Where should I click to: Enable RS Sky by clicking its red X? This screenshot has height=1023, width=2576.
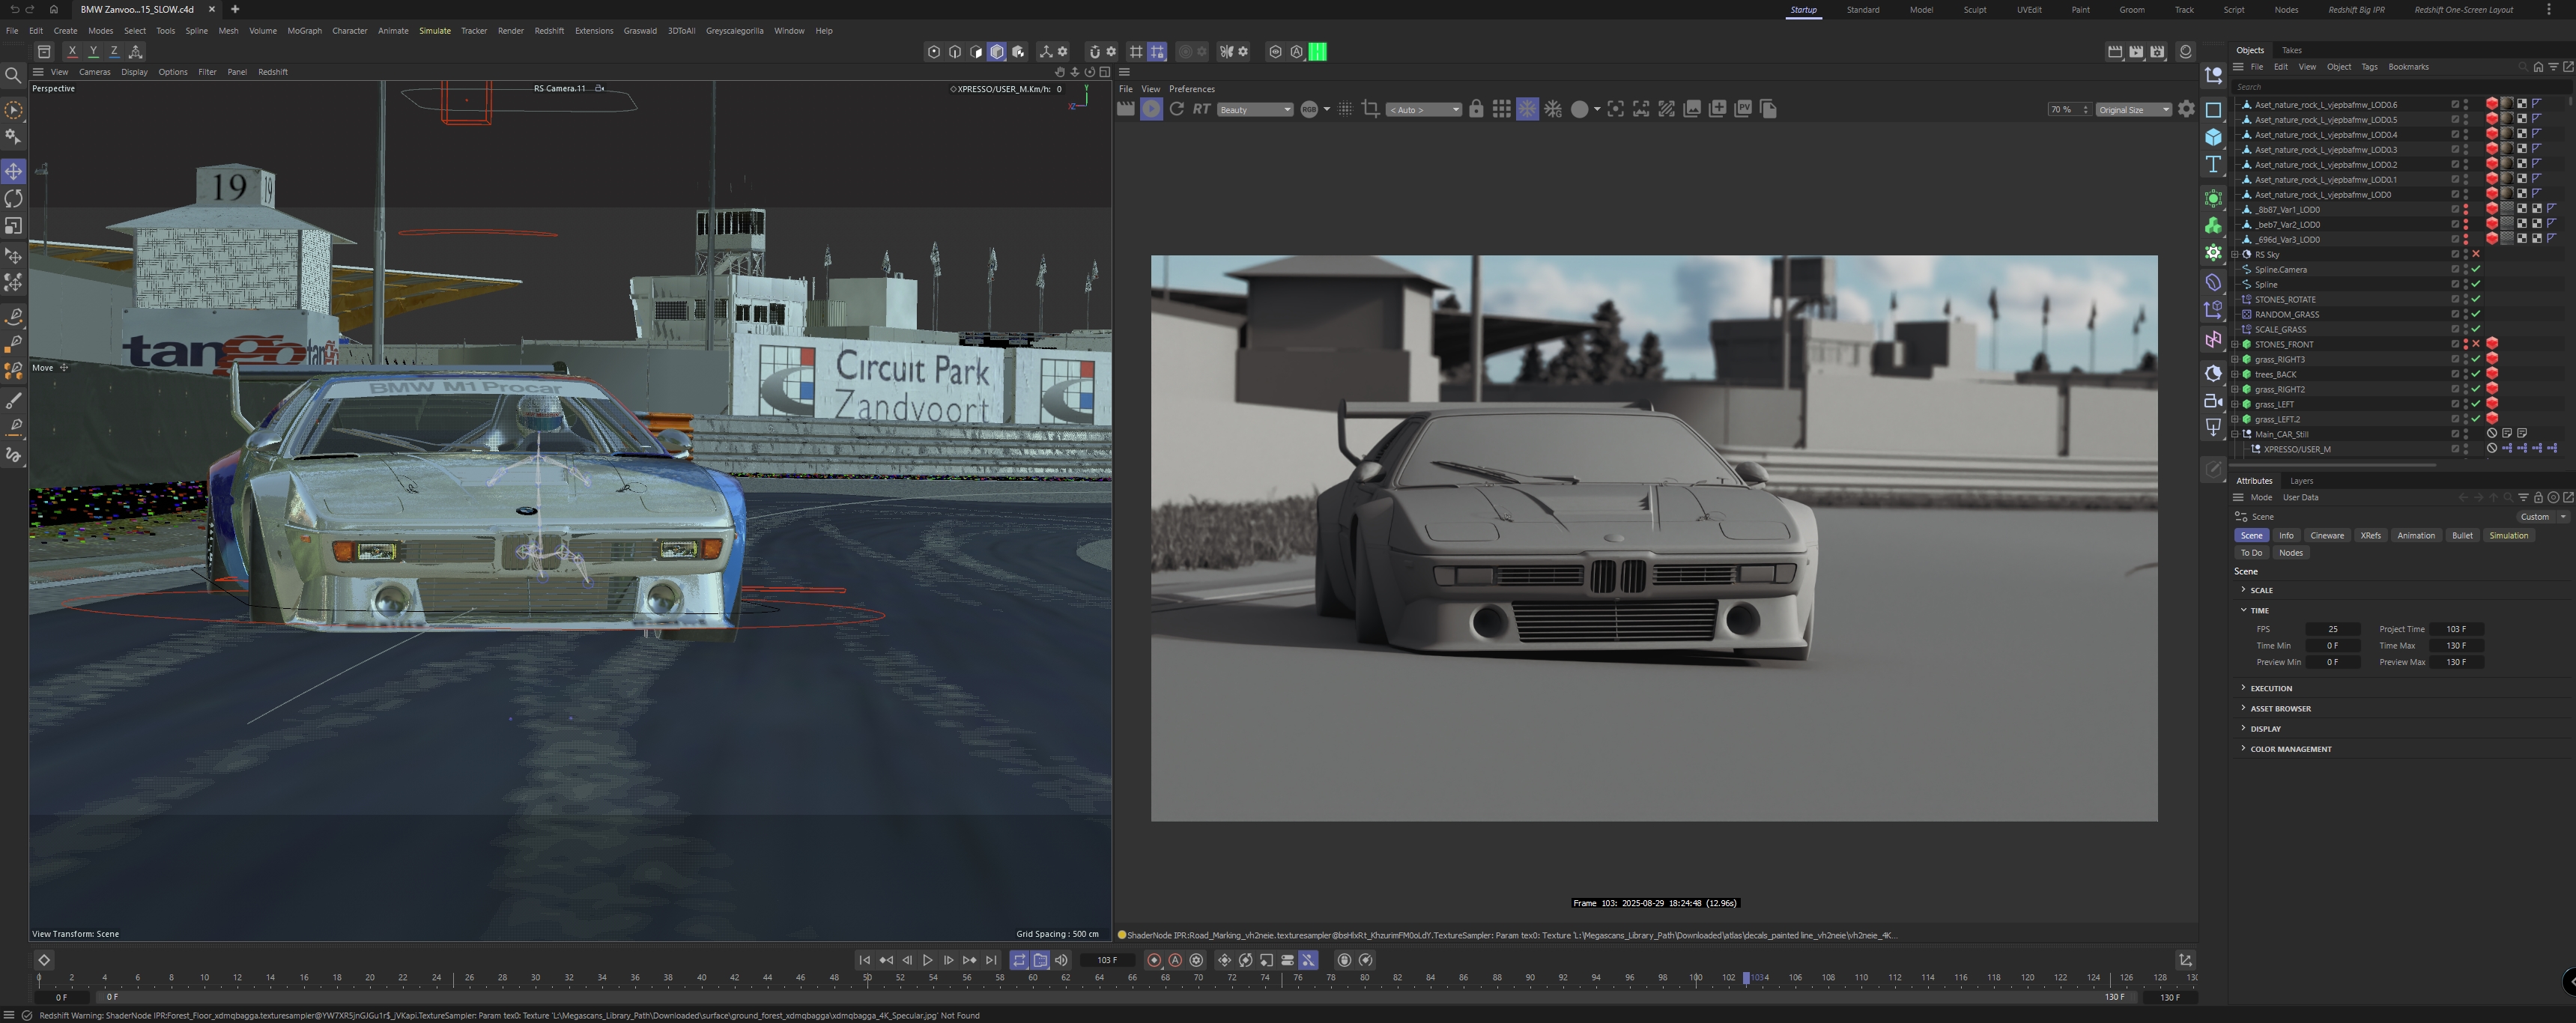tap(2476, 254)
